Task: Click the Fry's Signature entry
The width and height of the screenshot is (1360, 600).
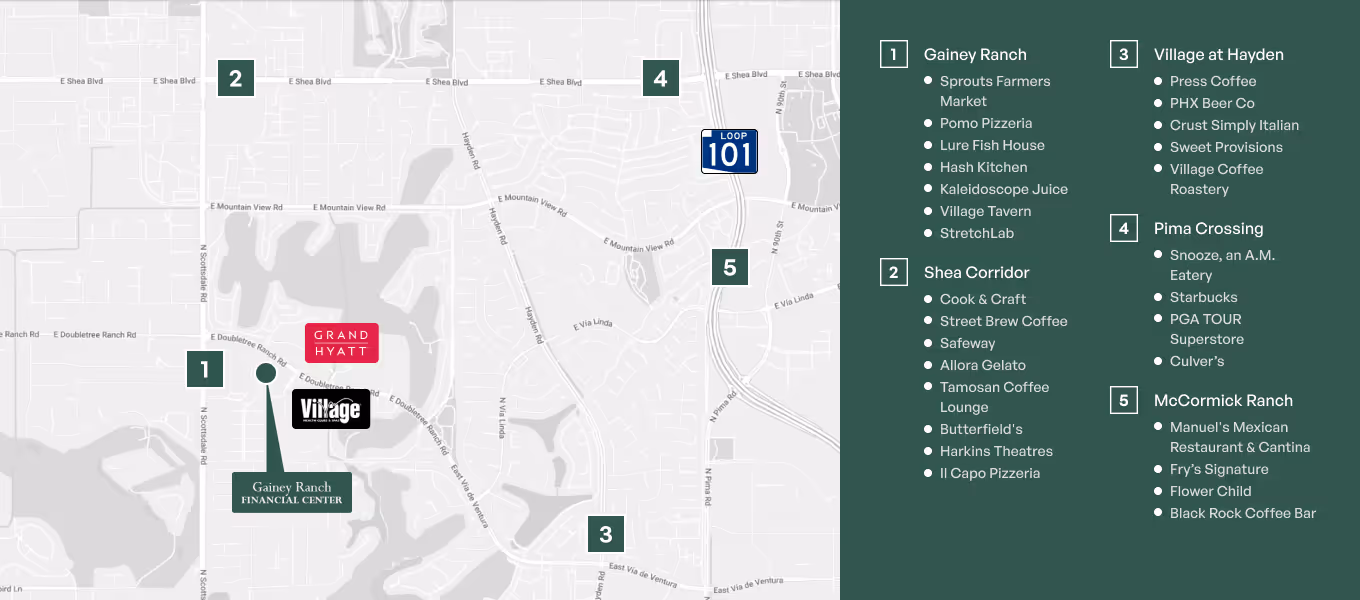Action: coord(1219,469)
